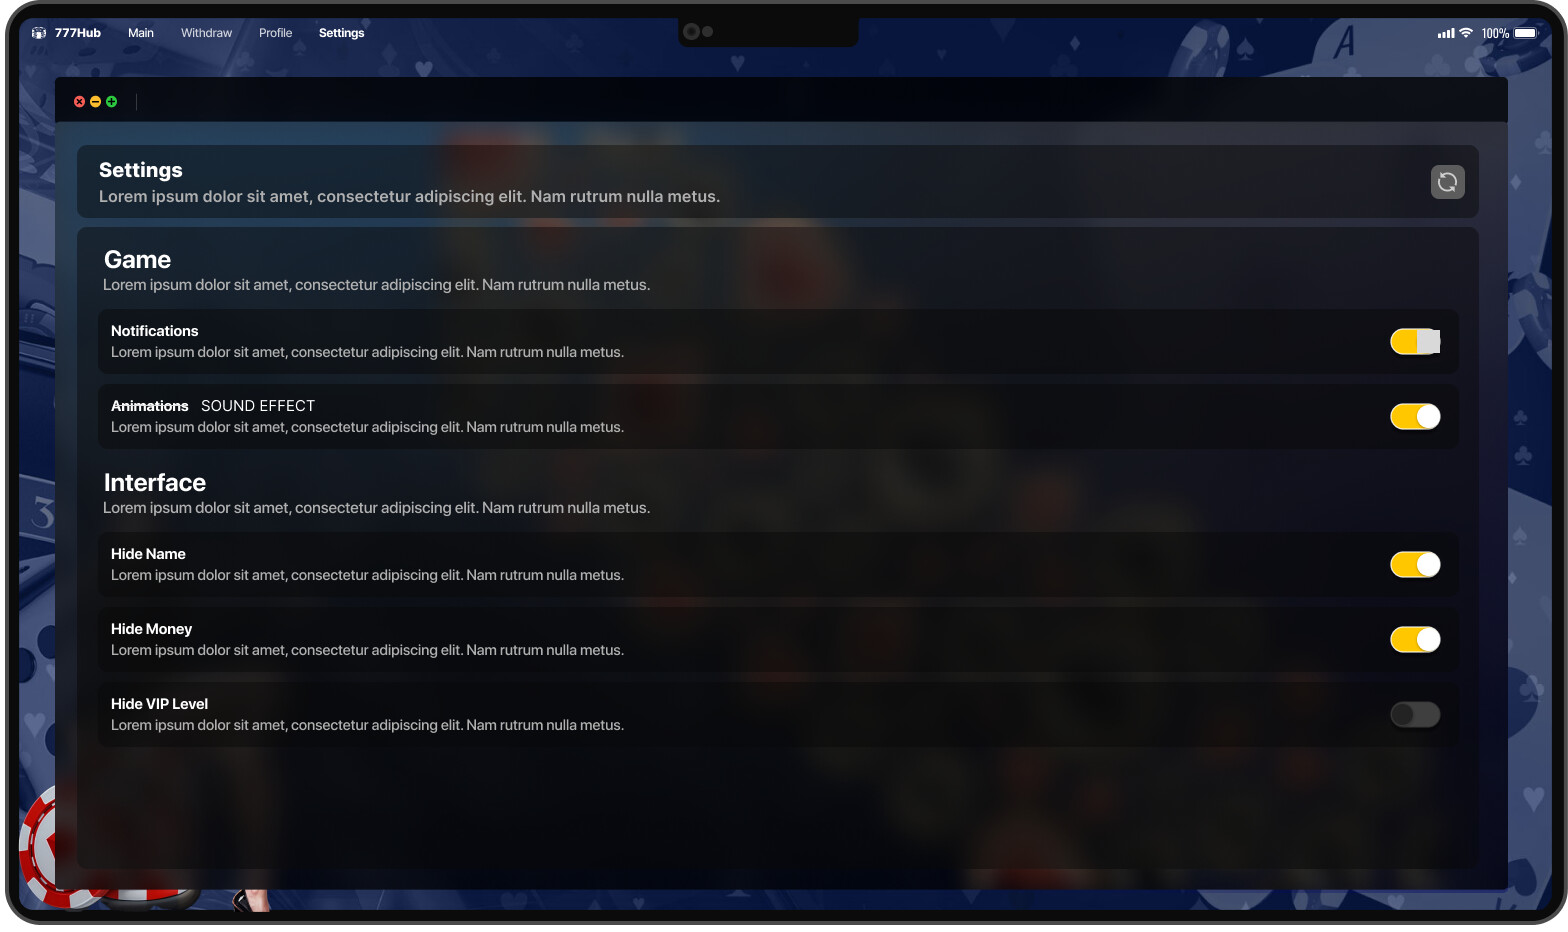Click the SOUND EFFECT label
This screenshot has width=1568, height=932.
click(x=258, y=406)
